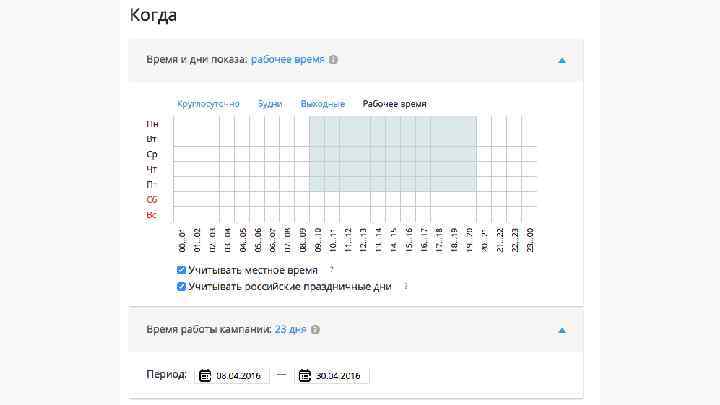
Task: Select the 'Круглосуточно' schedule preset
Action: 208,104
